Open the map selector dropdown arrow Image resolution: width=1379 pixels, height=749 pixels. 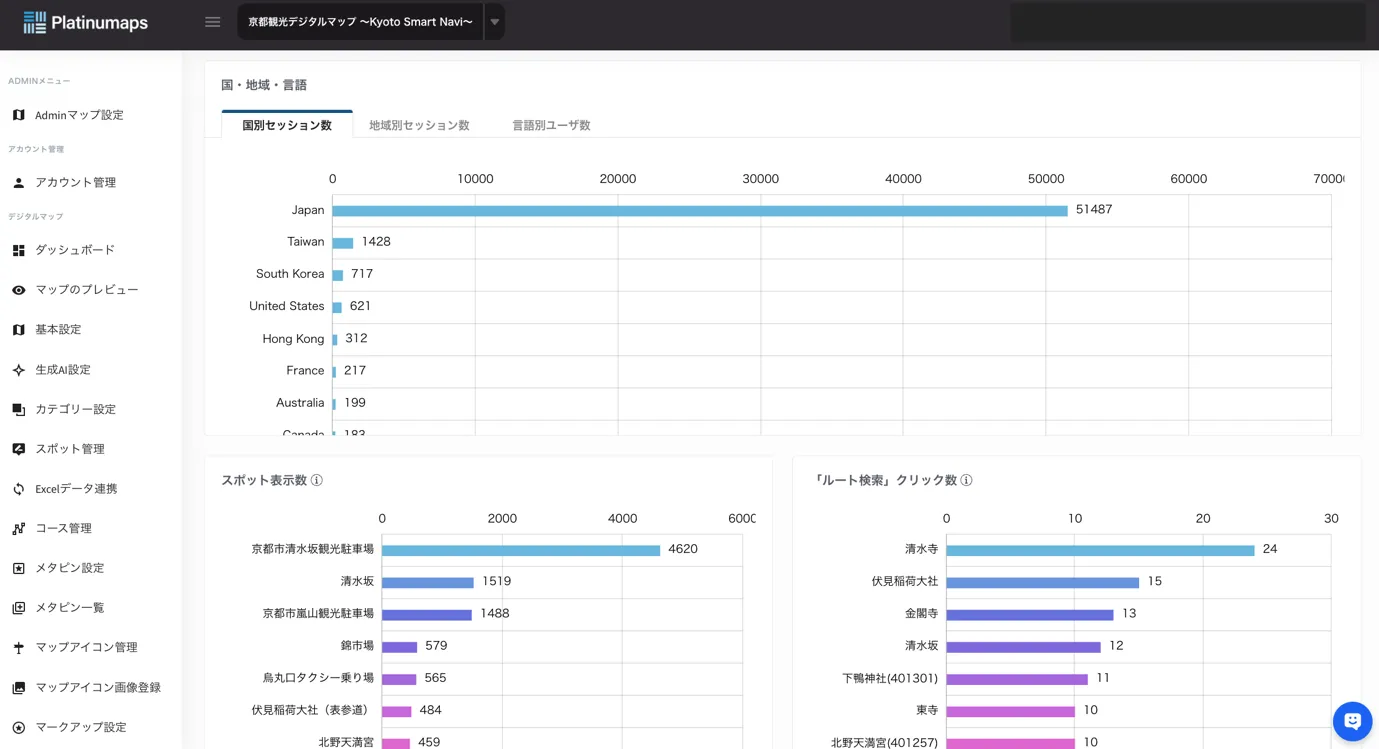(x=494, y=22)
